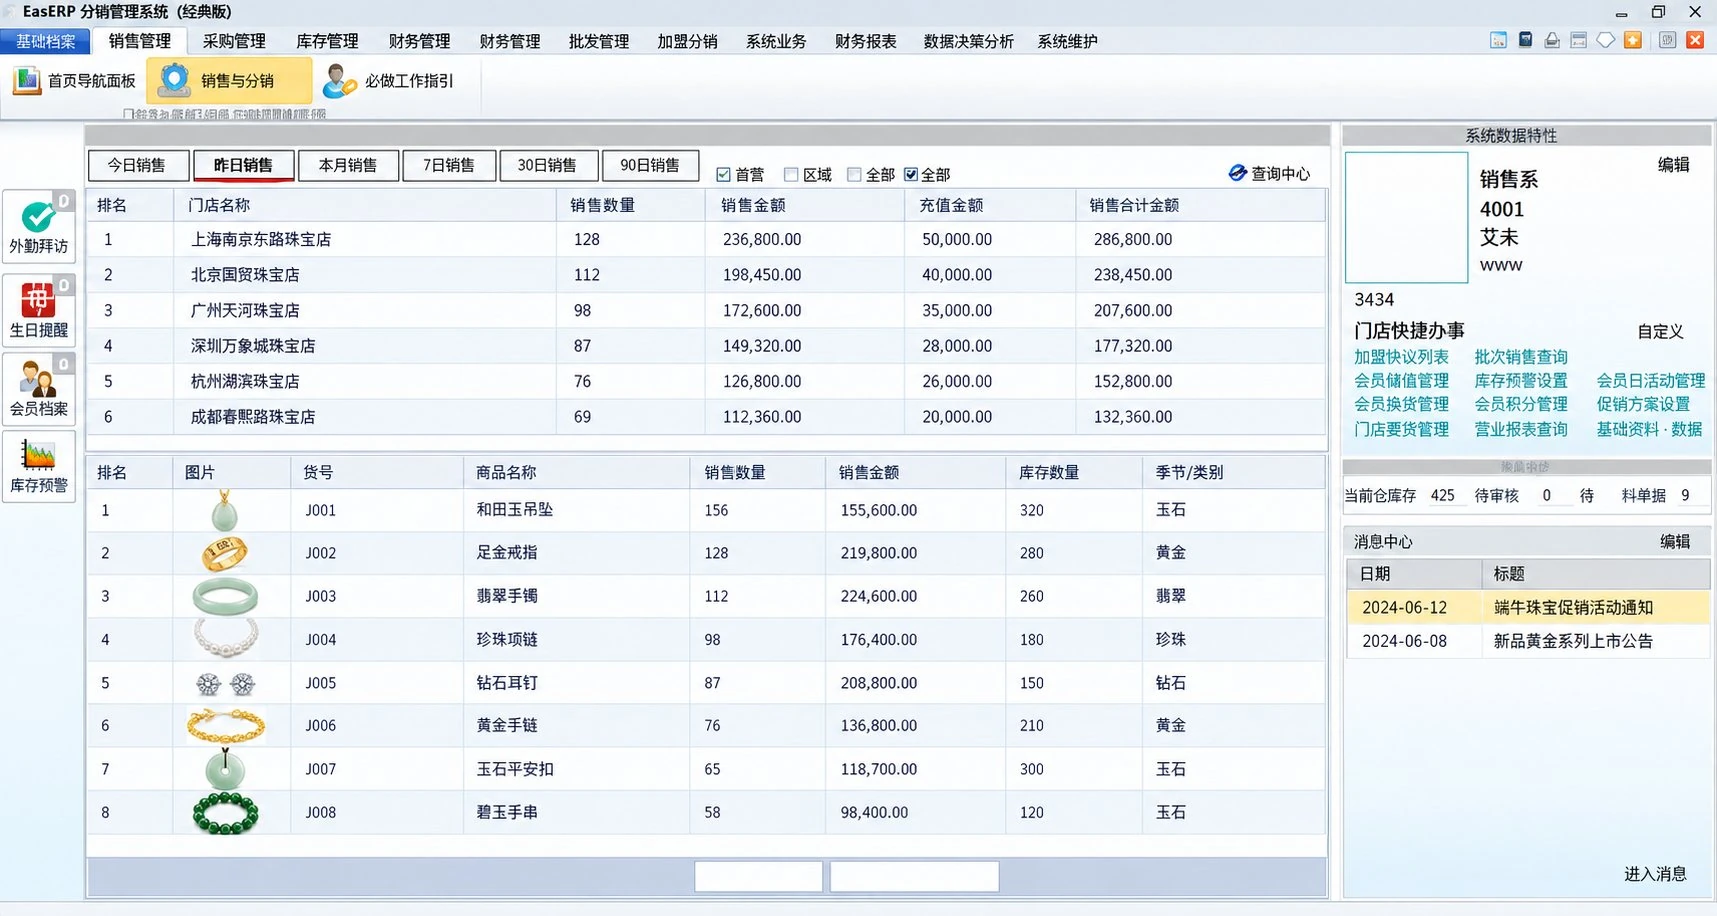Image resolution: width=1717 pixels, height=916 pixels.
Task: Open the 外勤拜访 sidebar shortcut
Action: (x=39, y=227)
